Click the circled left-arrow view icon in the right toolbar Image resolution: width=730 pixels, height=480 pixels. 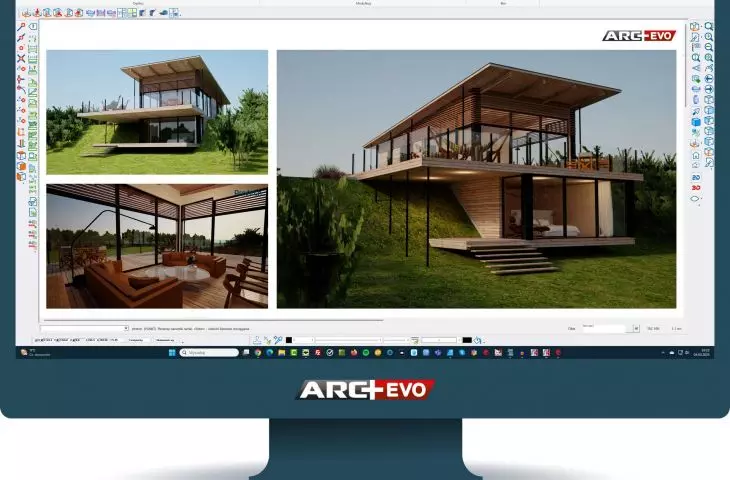(x=709, y=78)
